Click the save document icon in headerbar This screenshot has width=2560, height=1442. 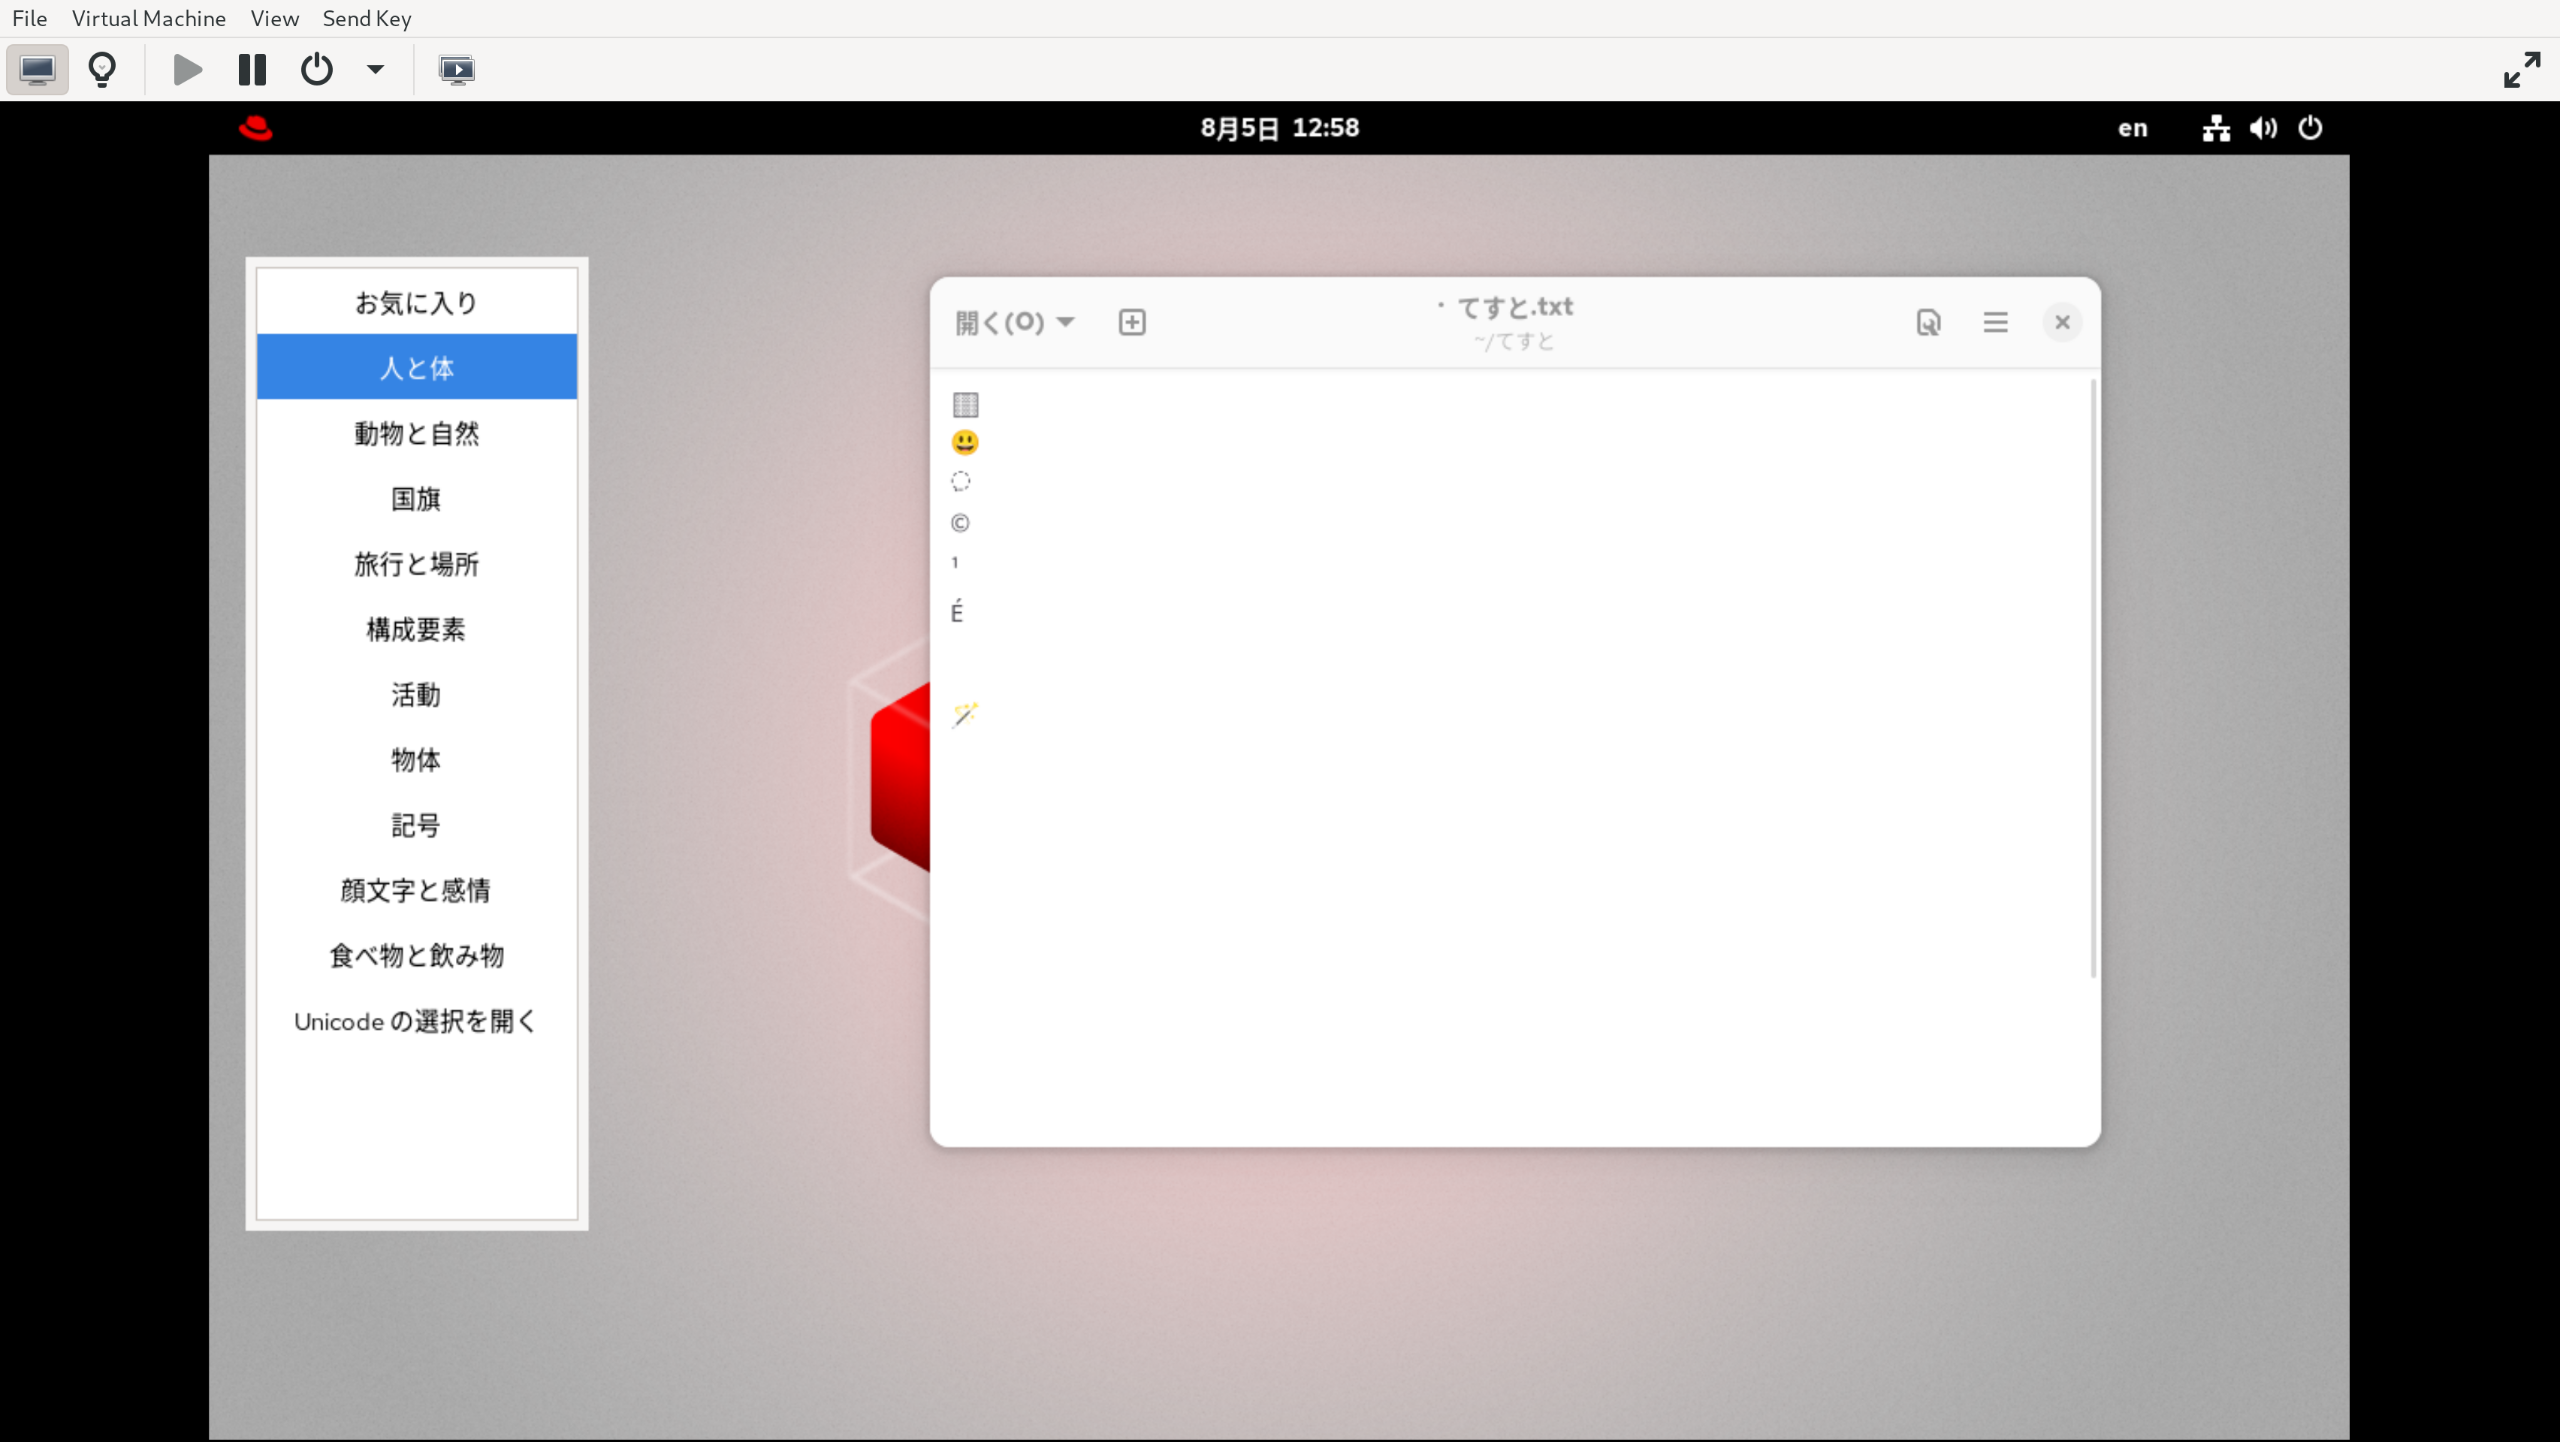[x=1928, y=322]
